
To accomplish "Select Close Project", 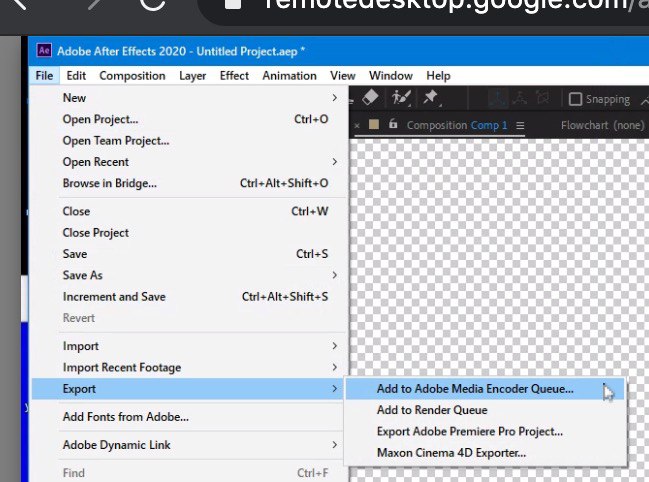I will (x=188, y=233).
